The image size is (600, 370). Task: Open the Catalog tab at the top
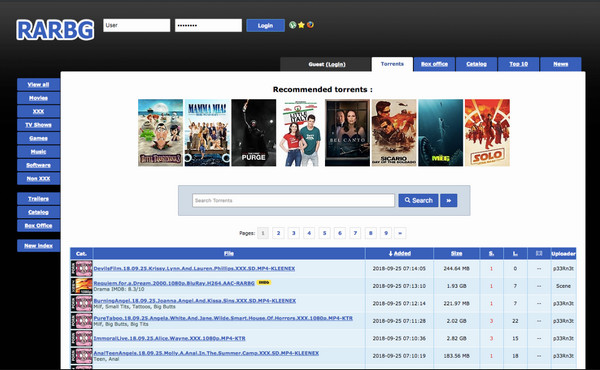tap(476, 64)
